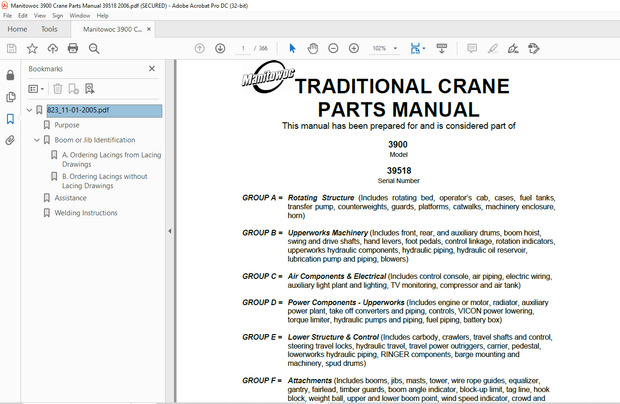Upload file to cloud icon

53,49
